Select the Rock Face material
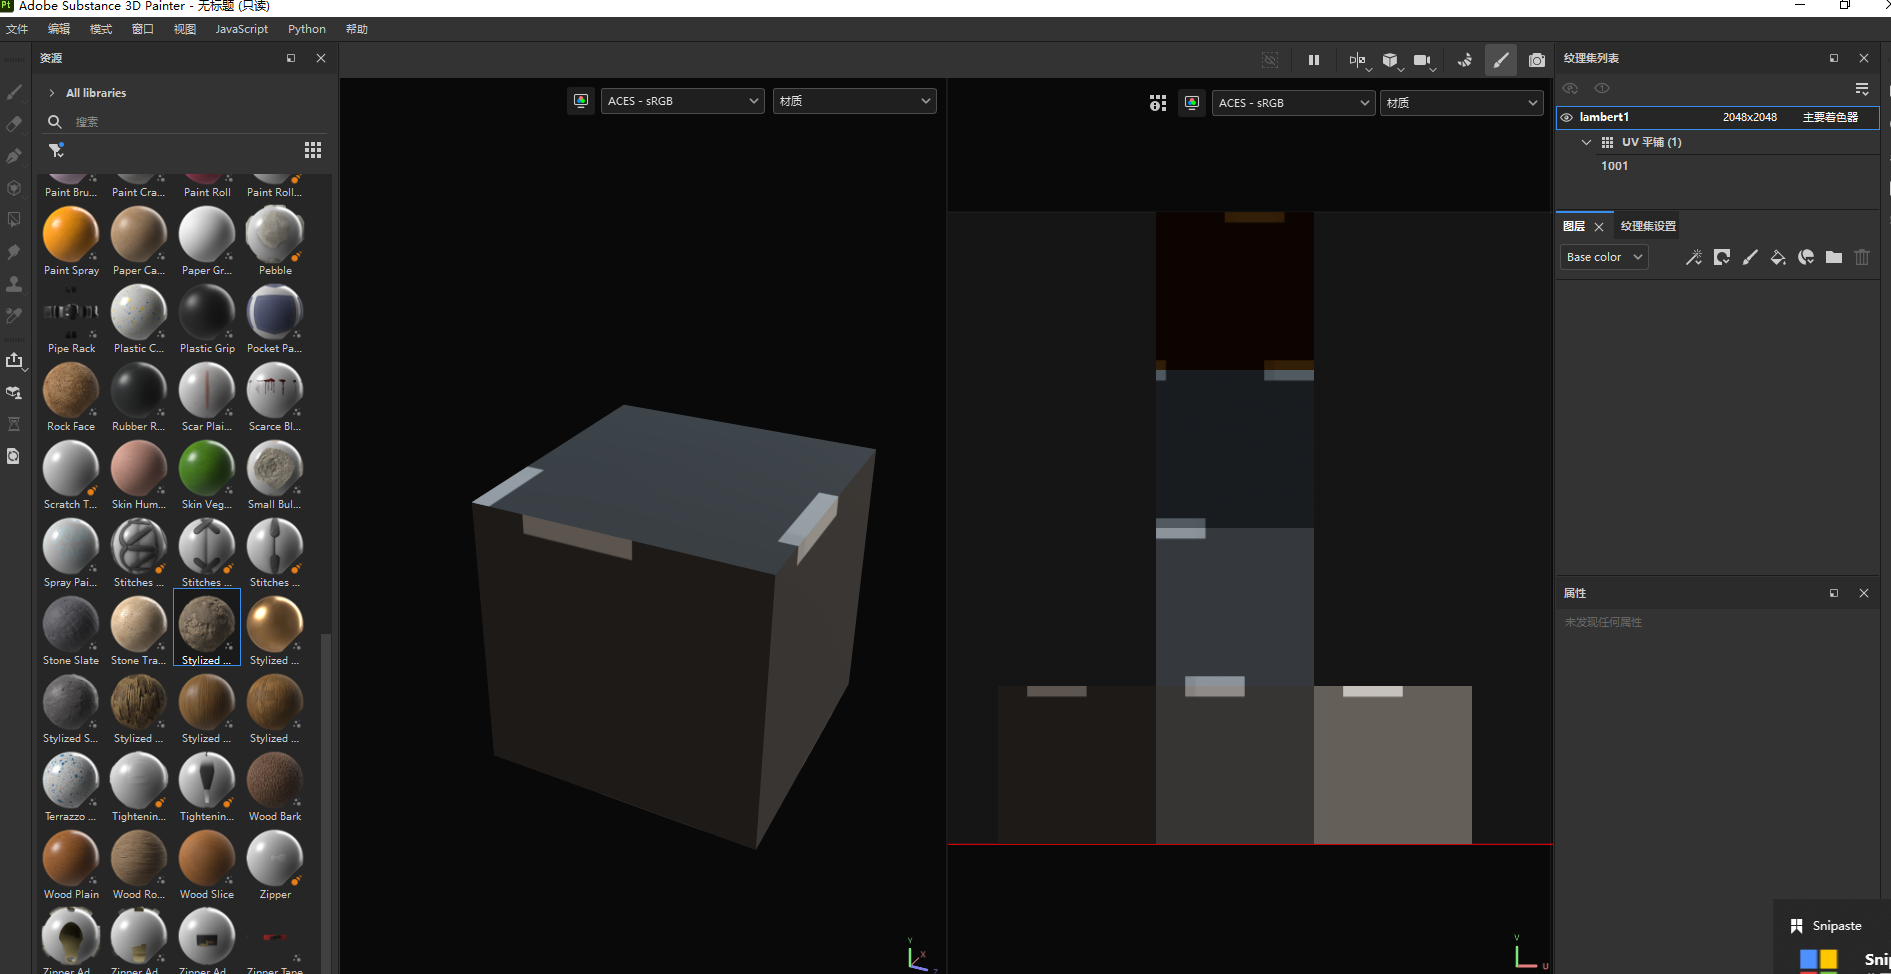The image size is (1891, 974). click(71, 397)
